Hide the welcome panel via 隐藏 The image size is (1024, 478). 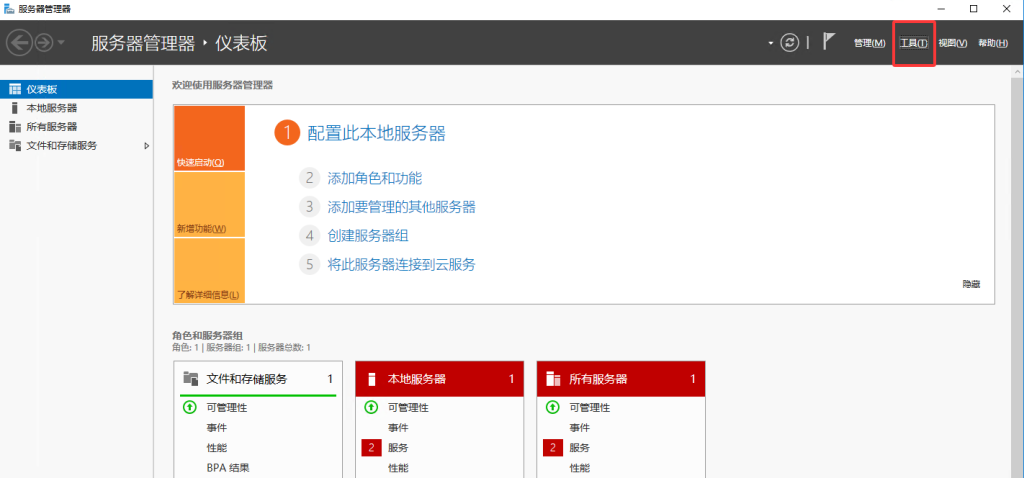pyautogui.click(x=971, y=285)
